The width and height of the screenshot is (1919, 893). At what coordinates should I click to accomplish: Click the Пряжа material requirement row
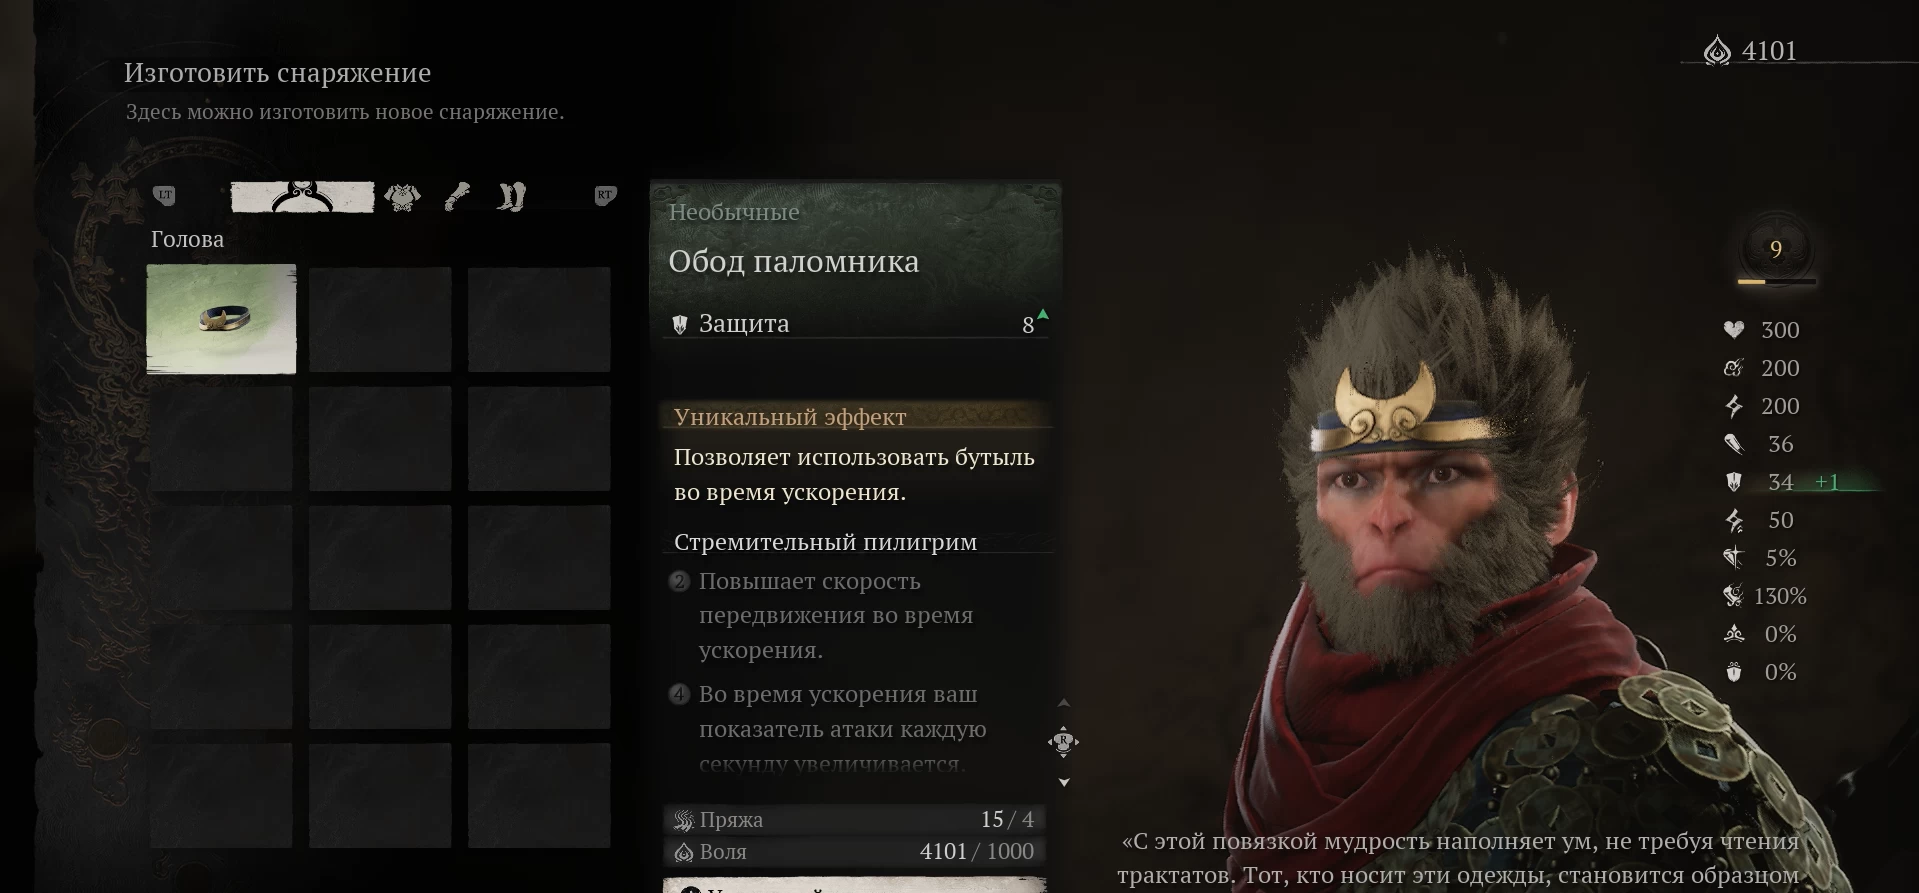tap(855, 819)
